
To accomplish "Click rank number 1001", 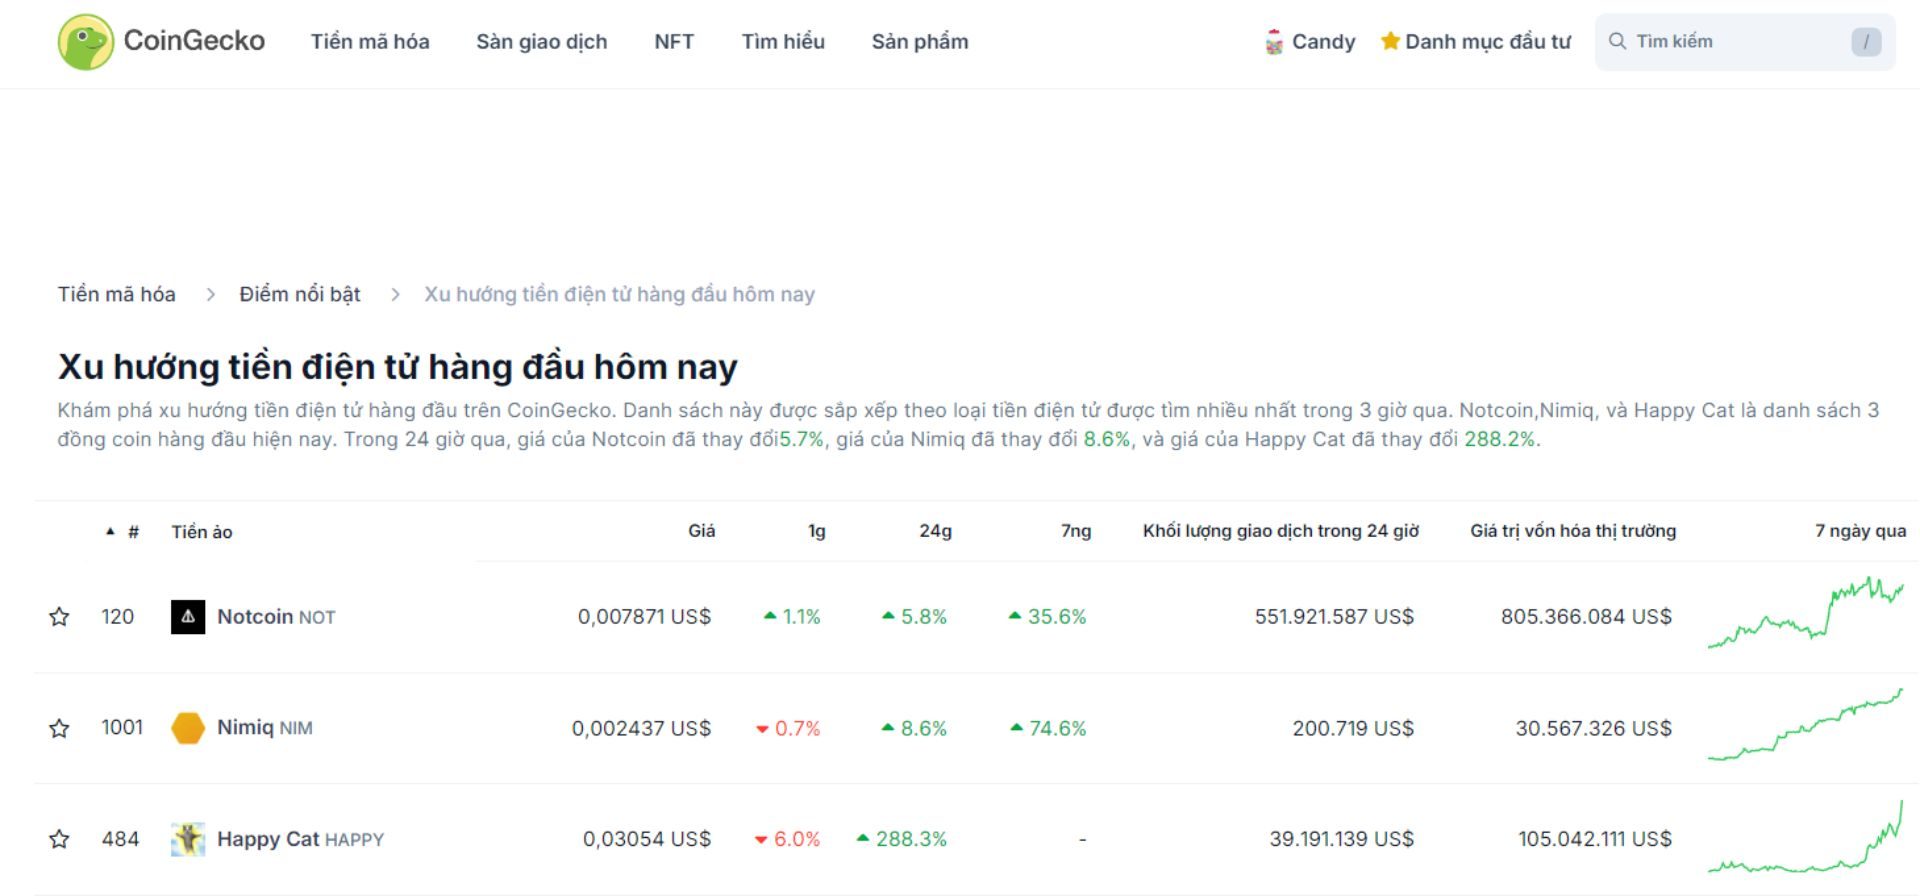I will click(x=122, y=727).
